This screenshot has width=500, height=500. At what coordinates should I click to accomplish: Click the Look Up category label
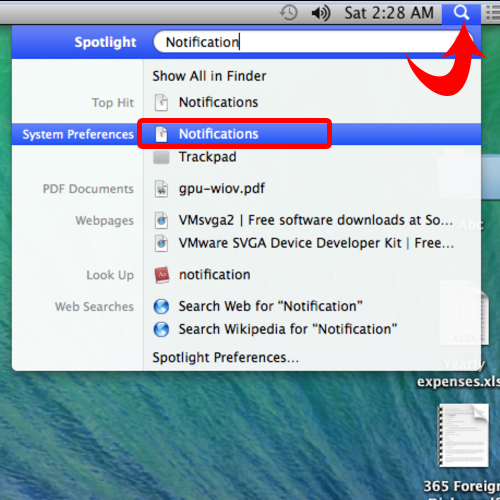(110, 275)
